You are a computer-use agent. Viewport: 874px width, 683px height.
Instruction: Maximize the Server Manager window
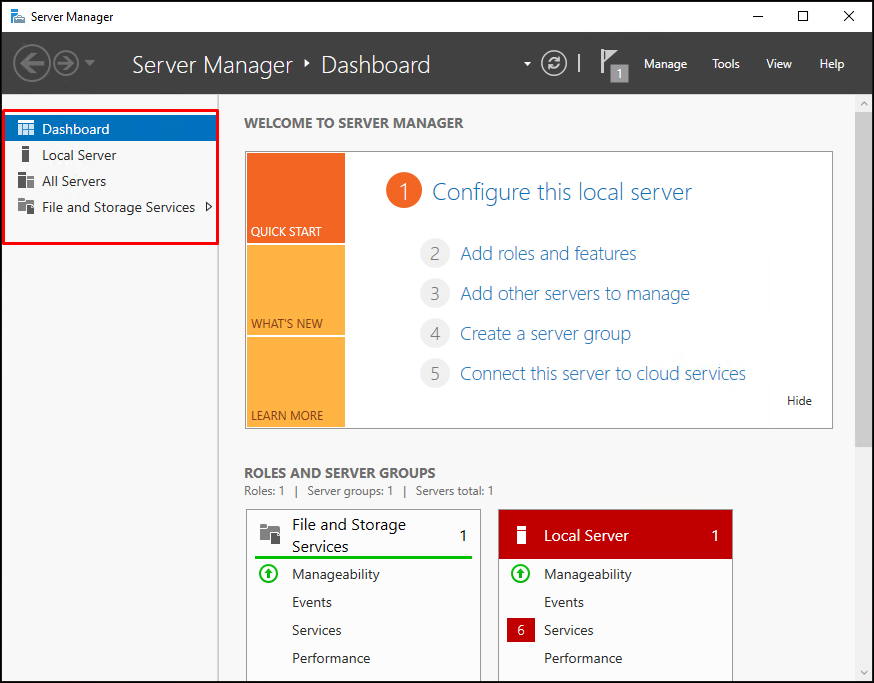803,16
